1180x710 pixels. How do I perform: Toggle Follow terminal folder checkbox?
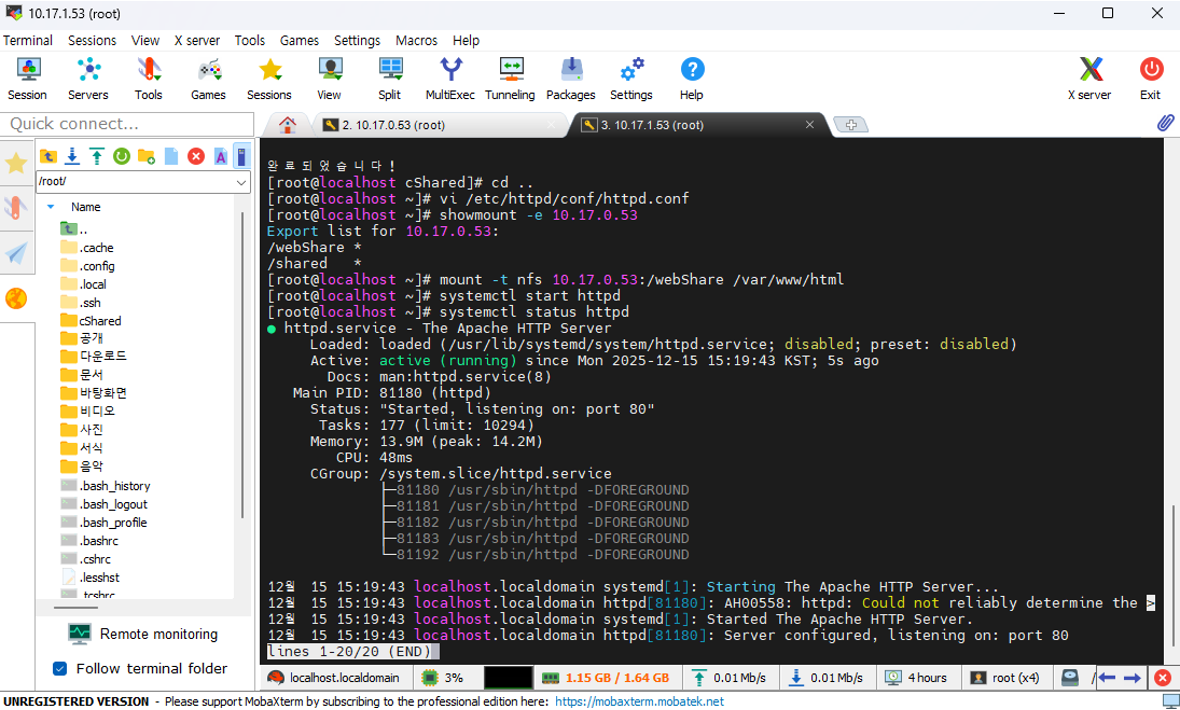[60, 669]
